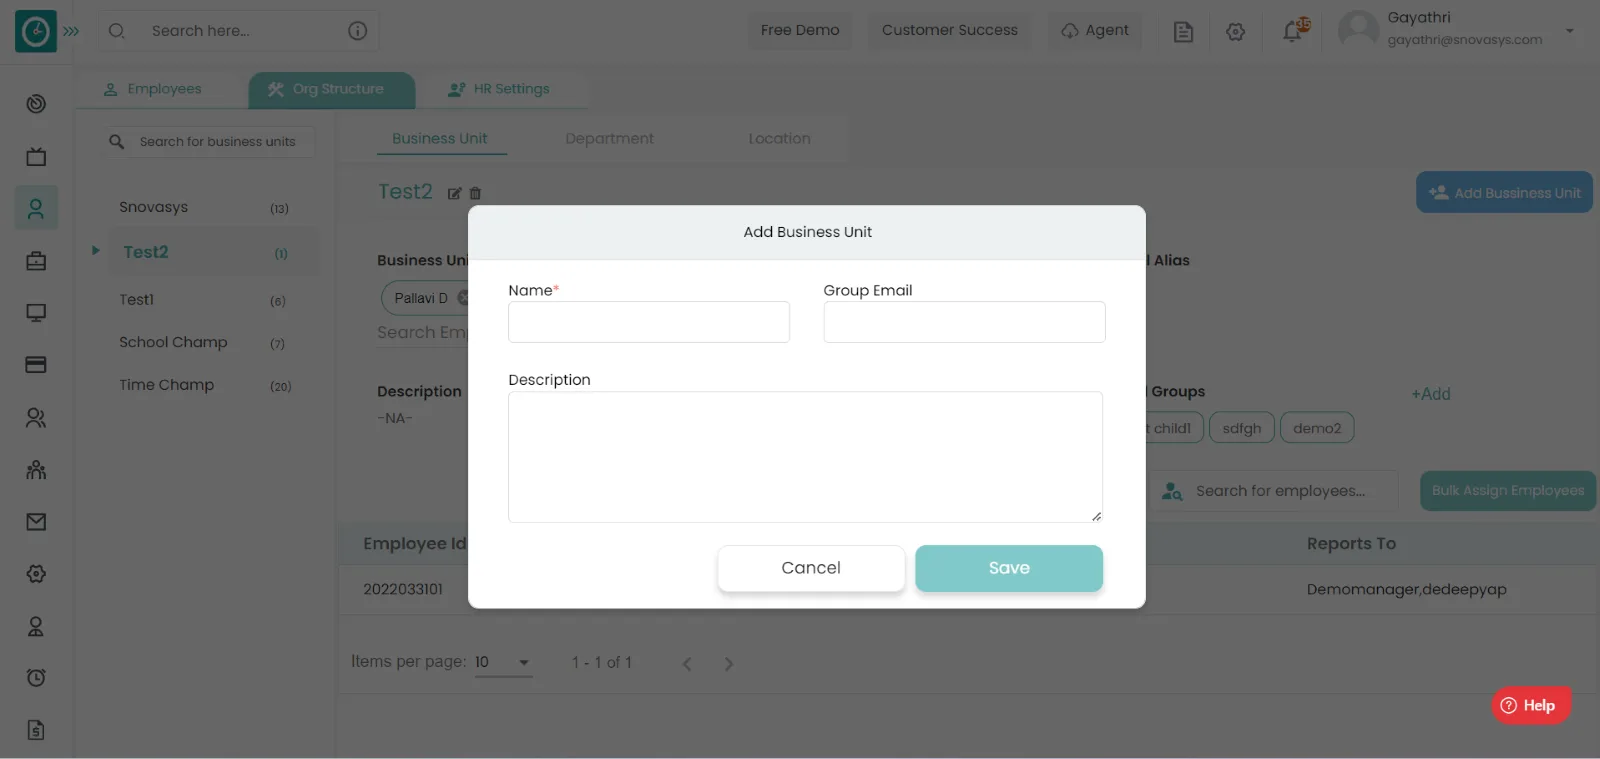Open the gear badge icon in sidebar
The height and width of the screenshot is (759, 1600).
36,574
